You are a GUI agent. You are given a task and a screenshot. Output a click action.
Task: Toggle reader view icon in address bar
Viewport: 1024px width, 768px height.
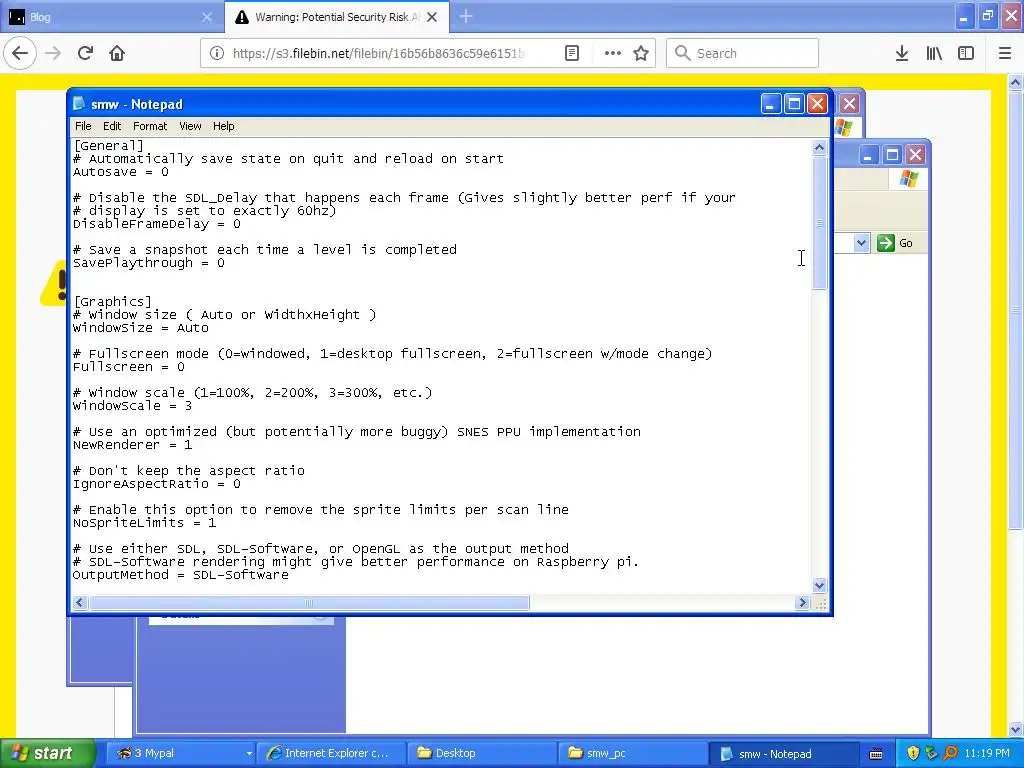tap(571, 54)
